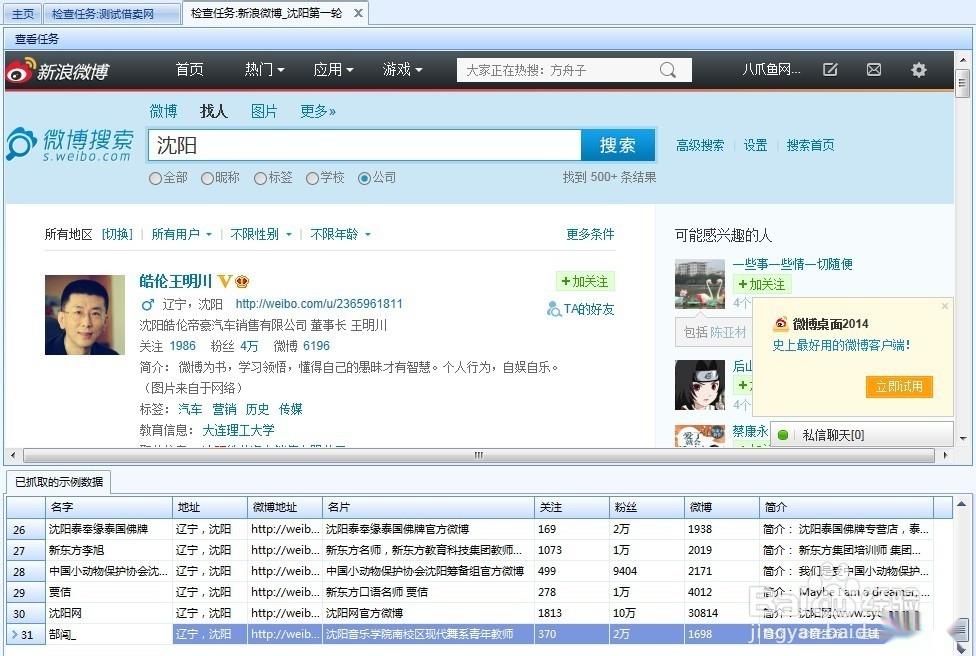
Task: Open the 所有用户 filter dropdown
Action: click(182, 235)
